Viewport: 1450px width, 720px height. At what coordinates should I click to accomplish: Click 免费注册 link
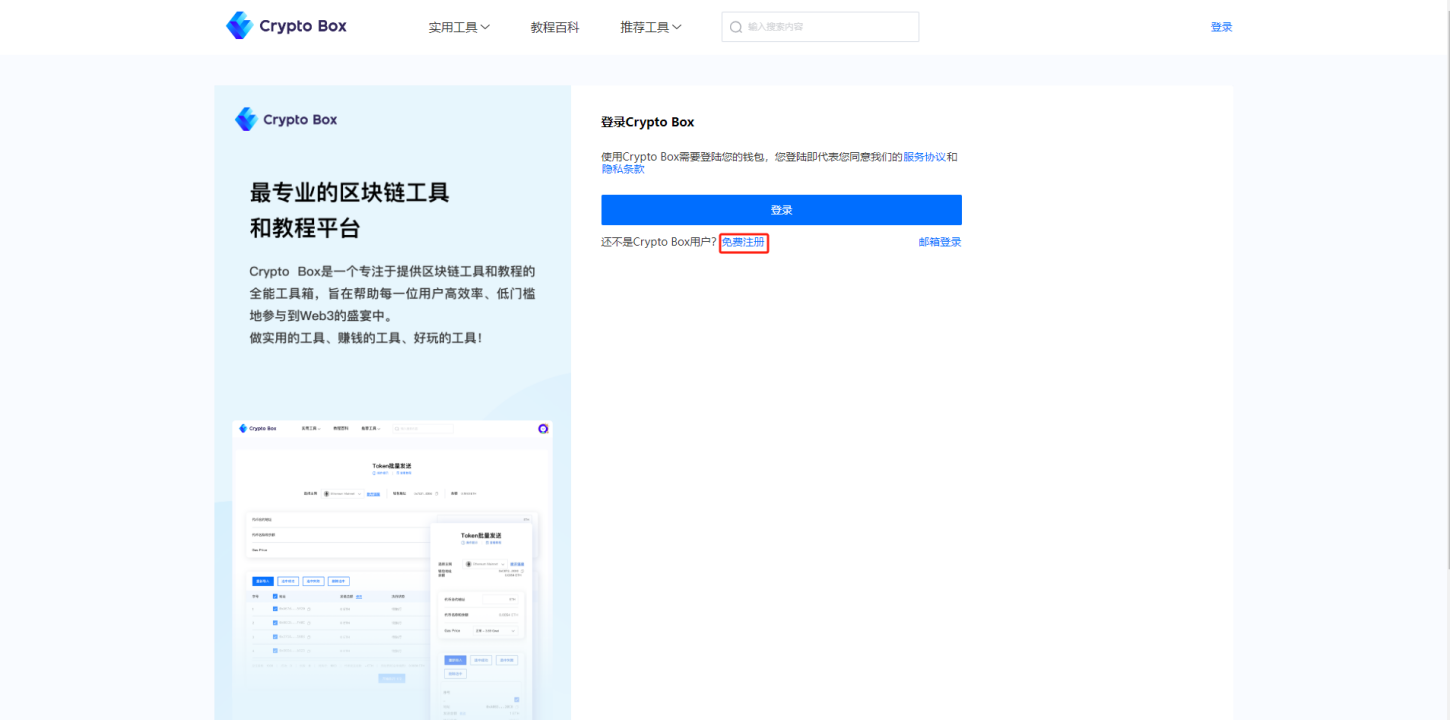point(743,242)
